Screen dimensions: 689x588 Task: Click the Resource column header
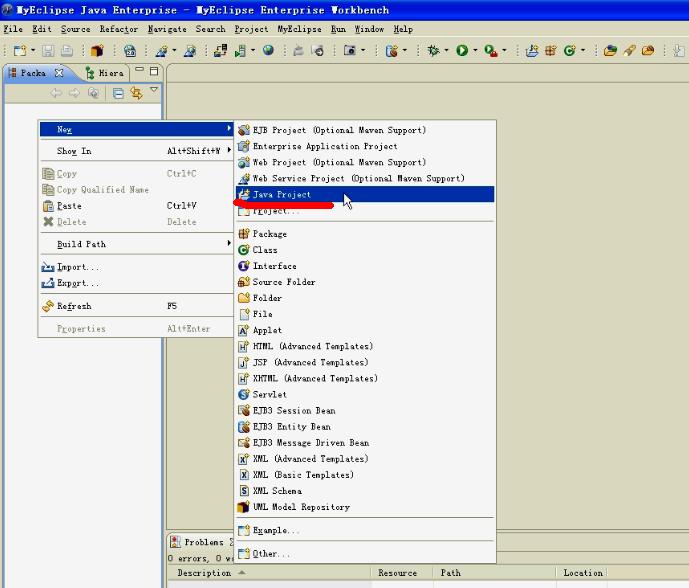point(403,573)
